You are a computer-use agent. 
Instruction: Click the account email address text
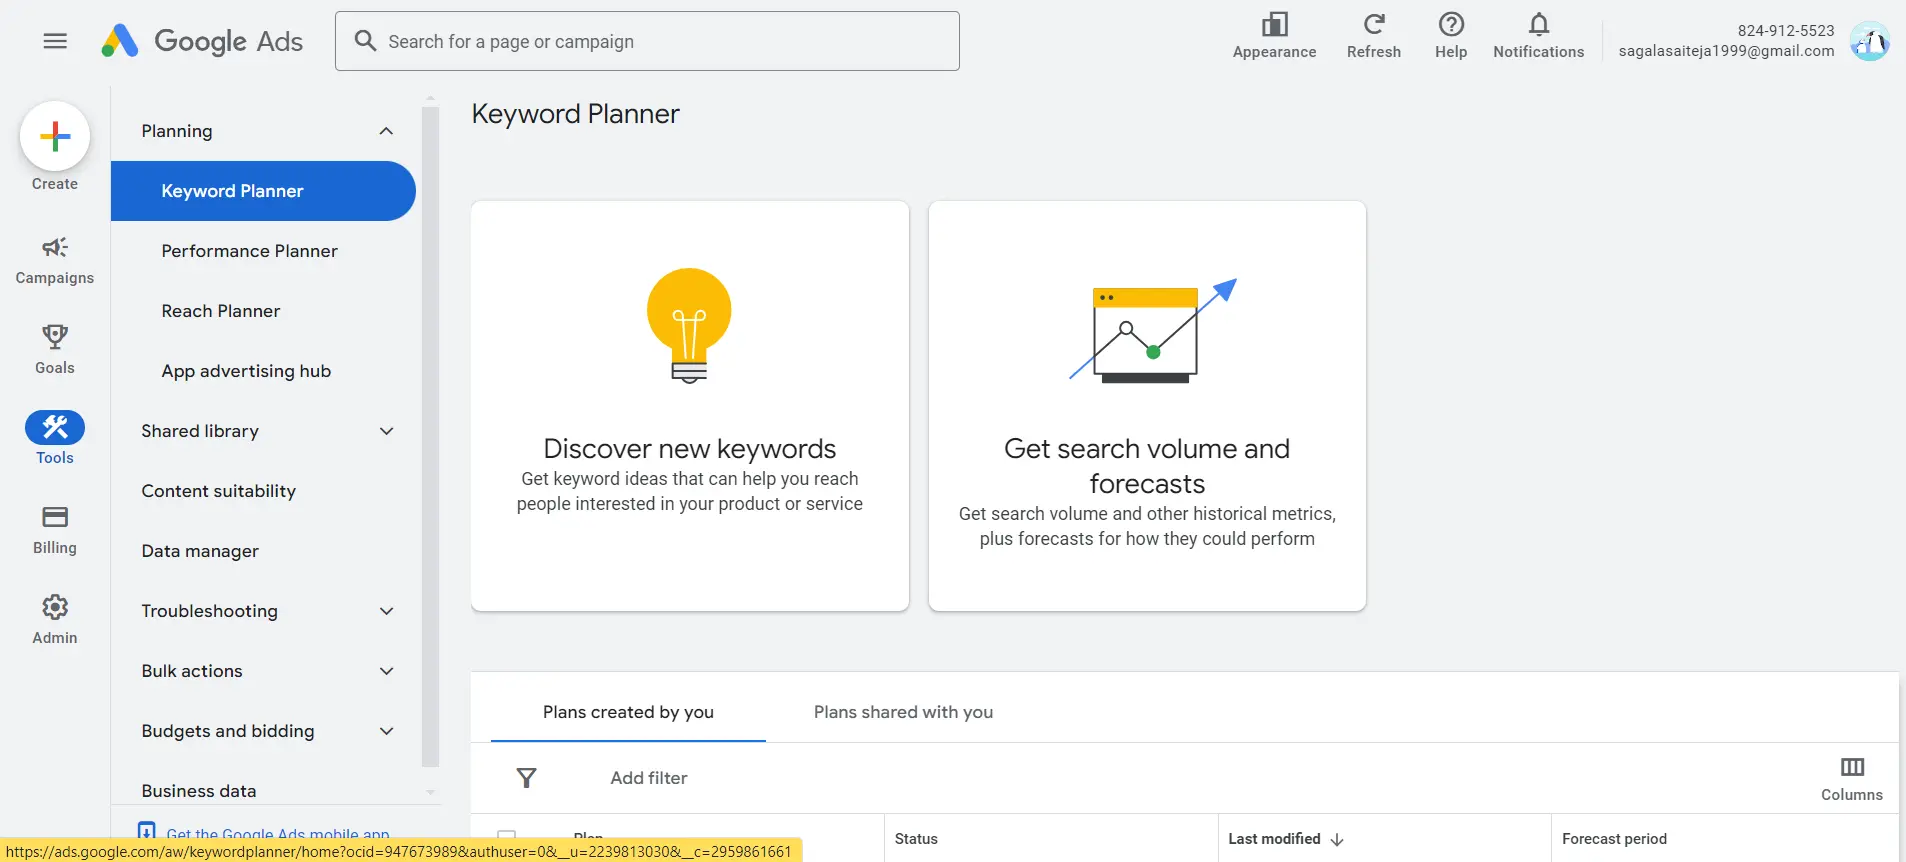click(x=1726, y=51)
